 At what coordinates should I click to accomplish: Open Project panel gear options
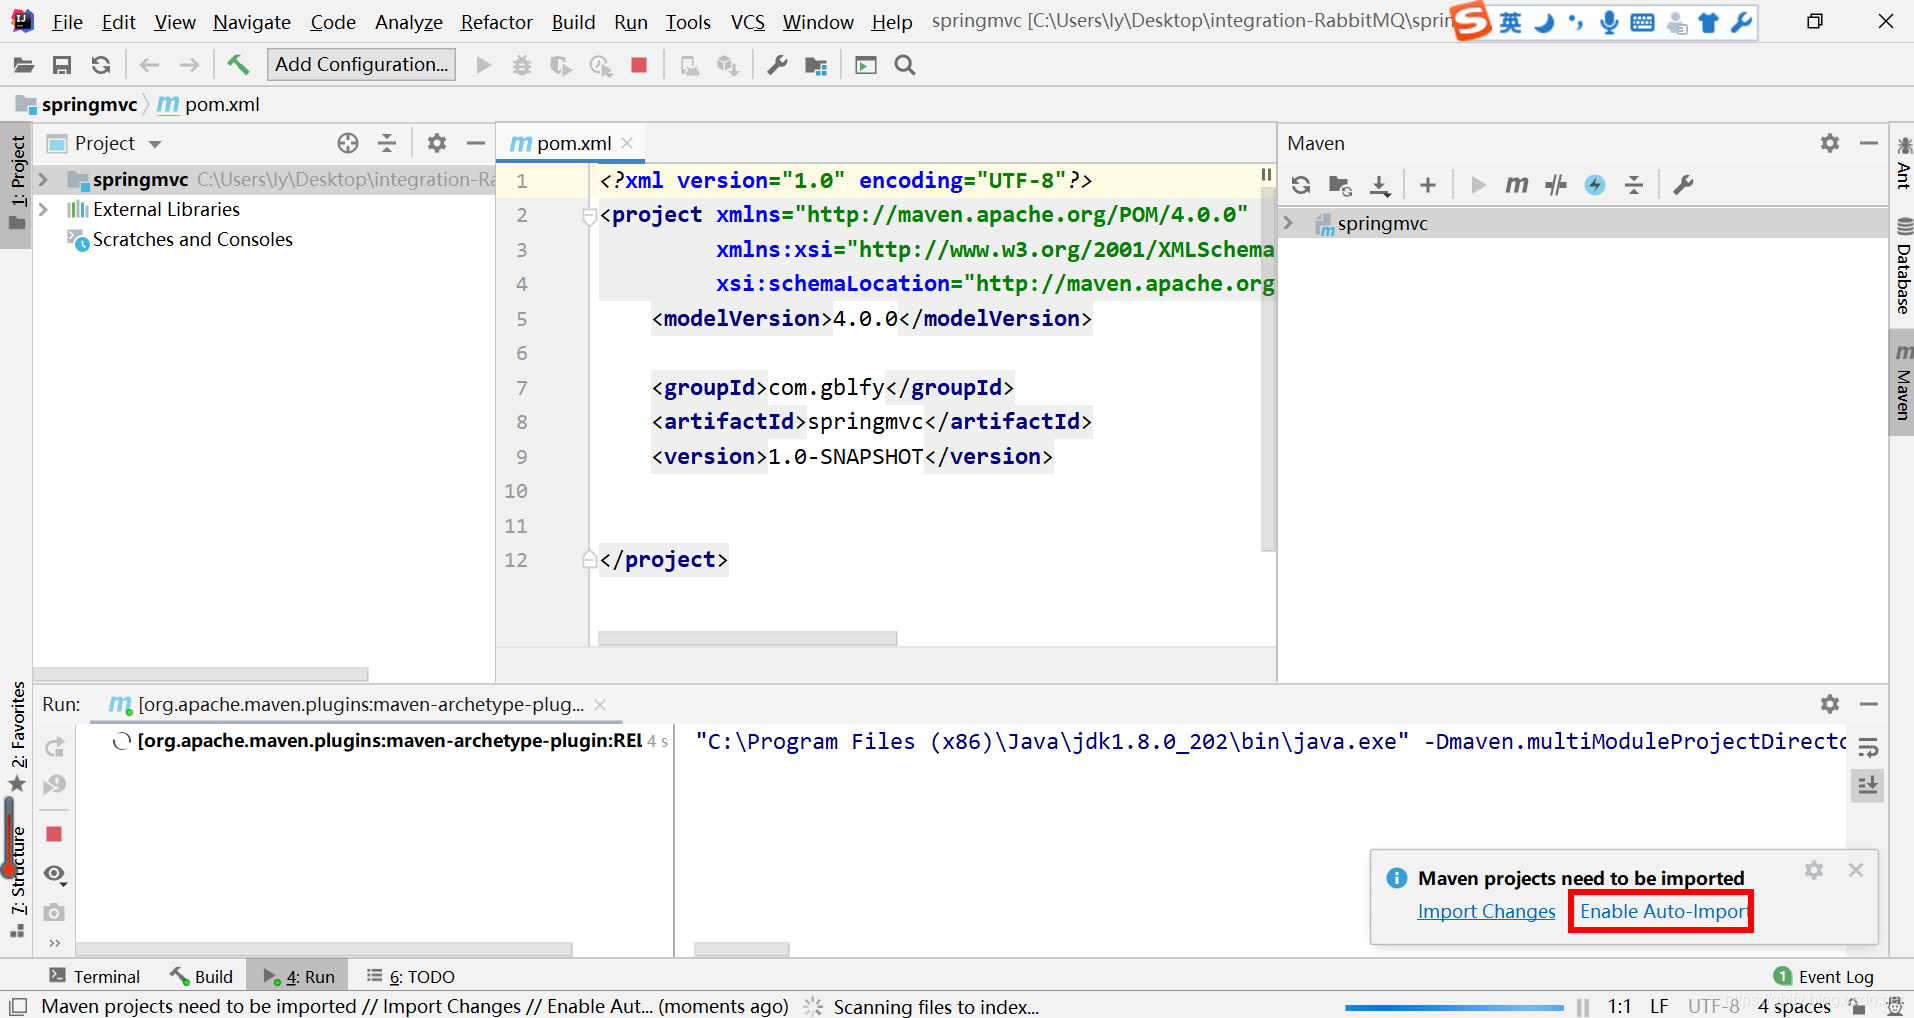point(437,143)
